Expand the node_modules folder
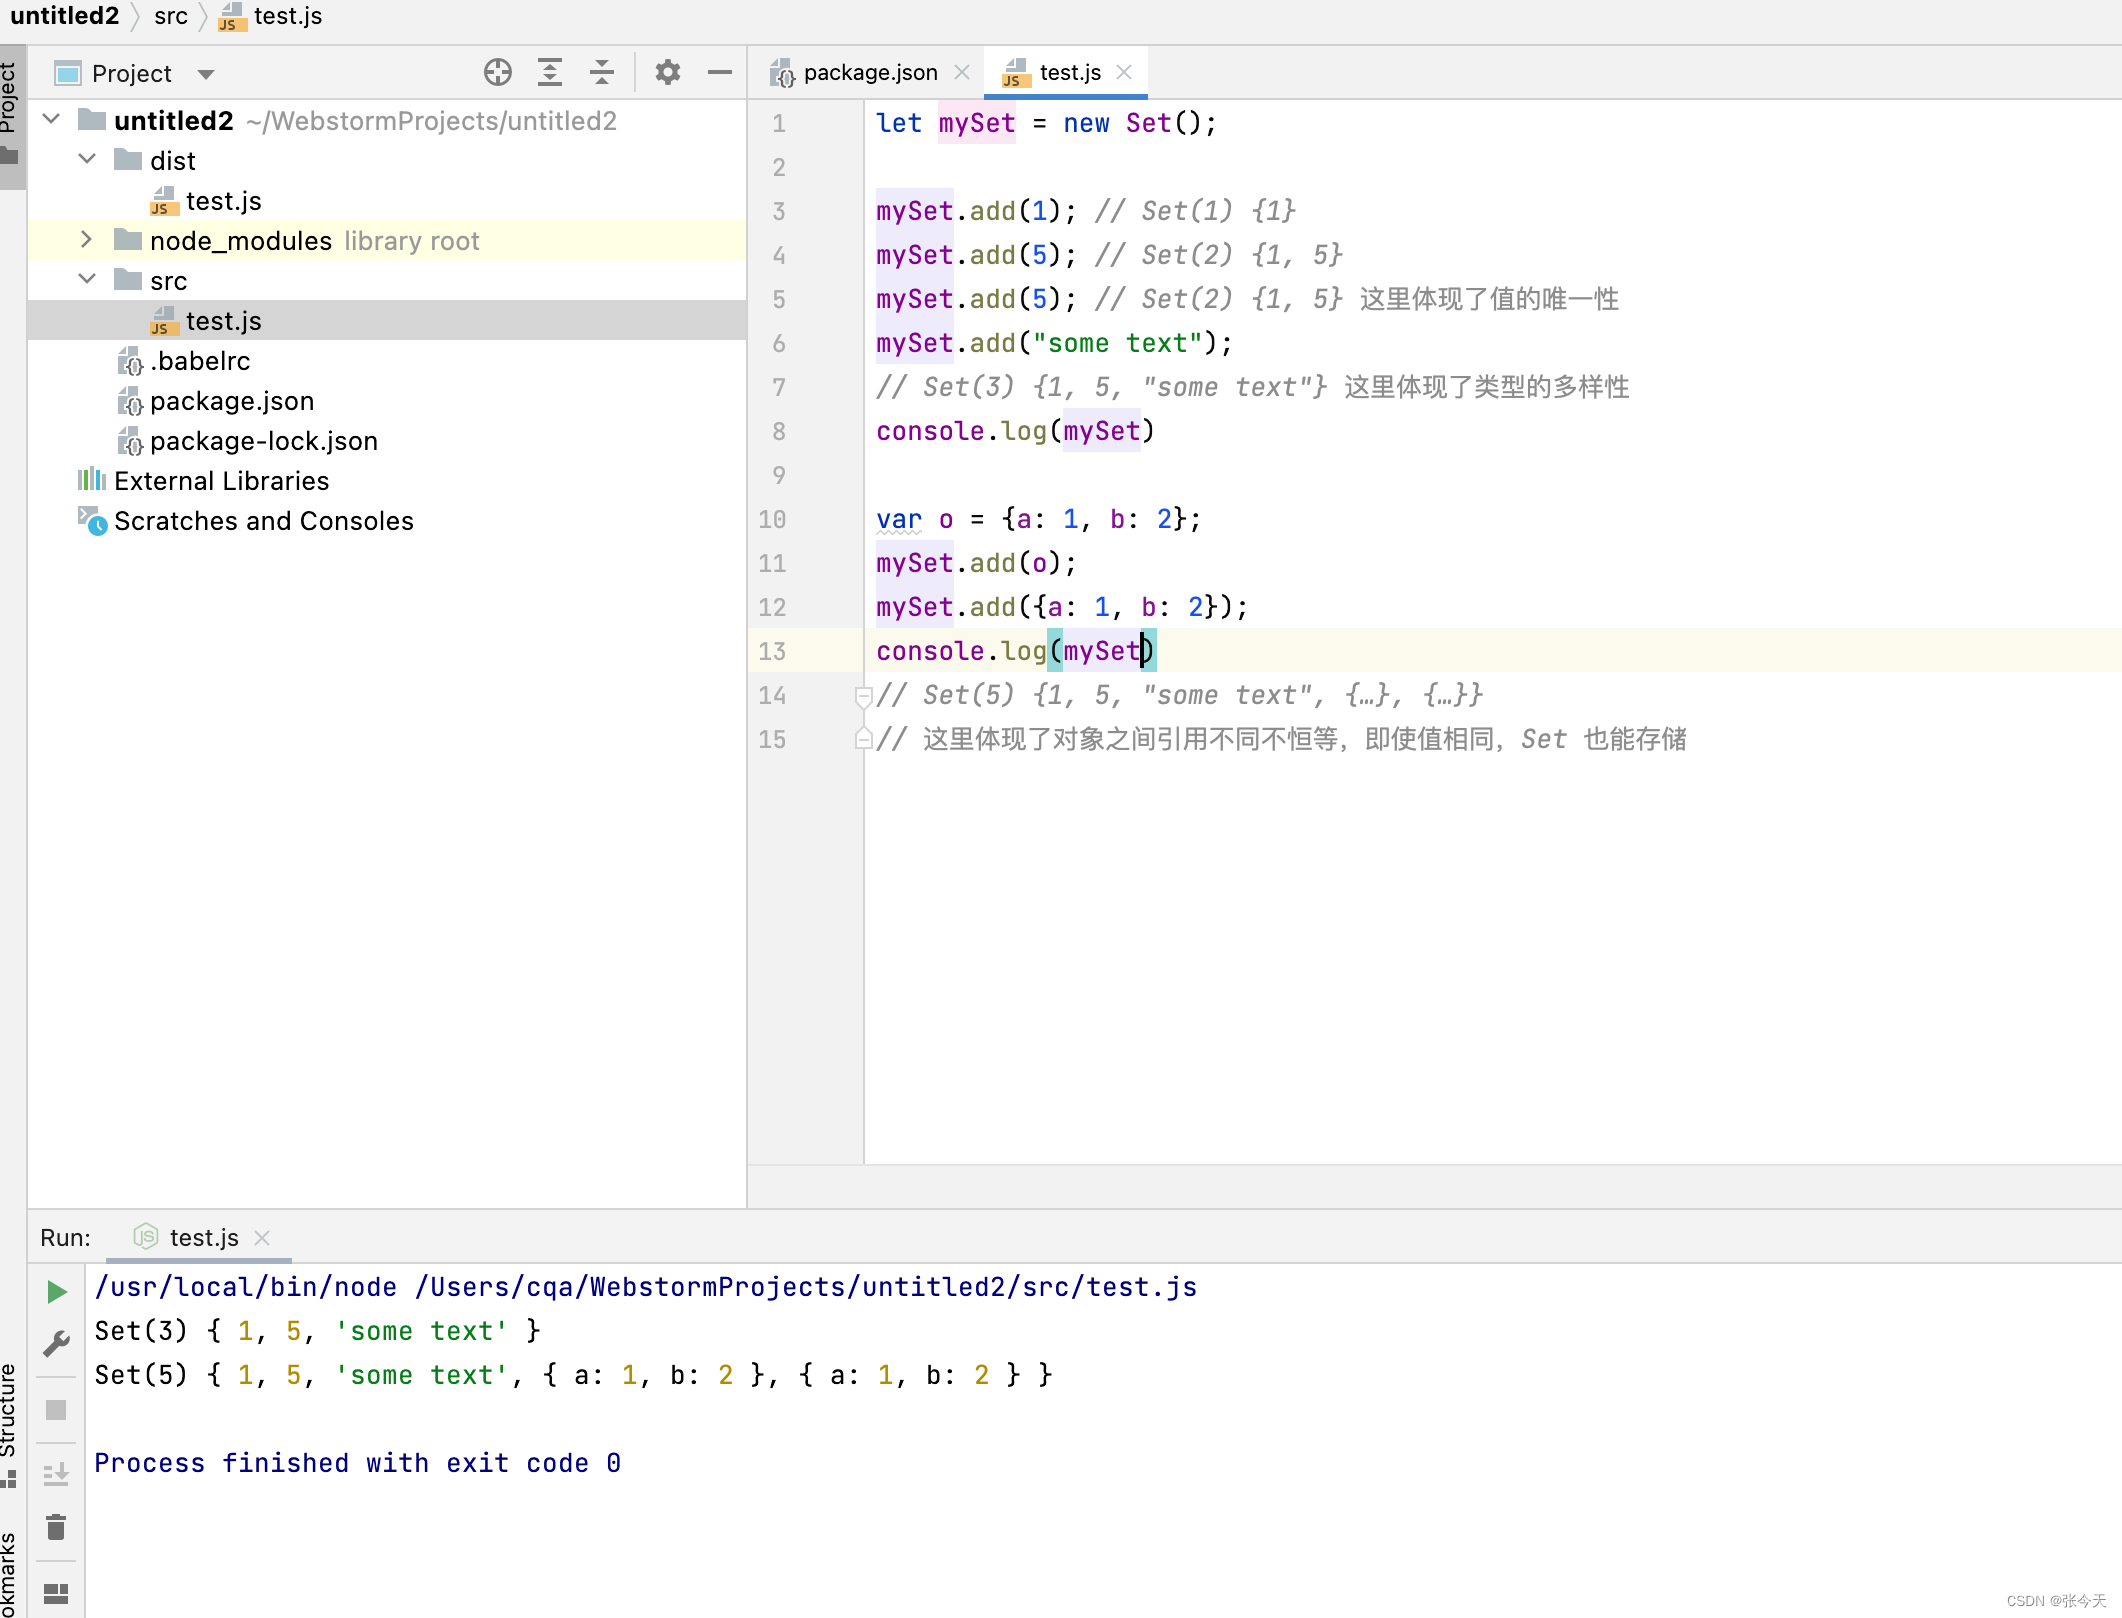This screenshot has width=2122, height=1618. point(87,240)
